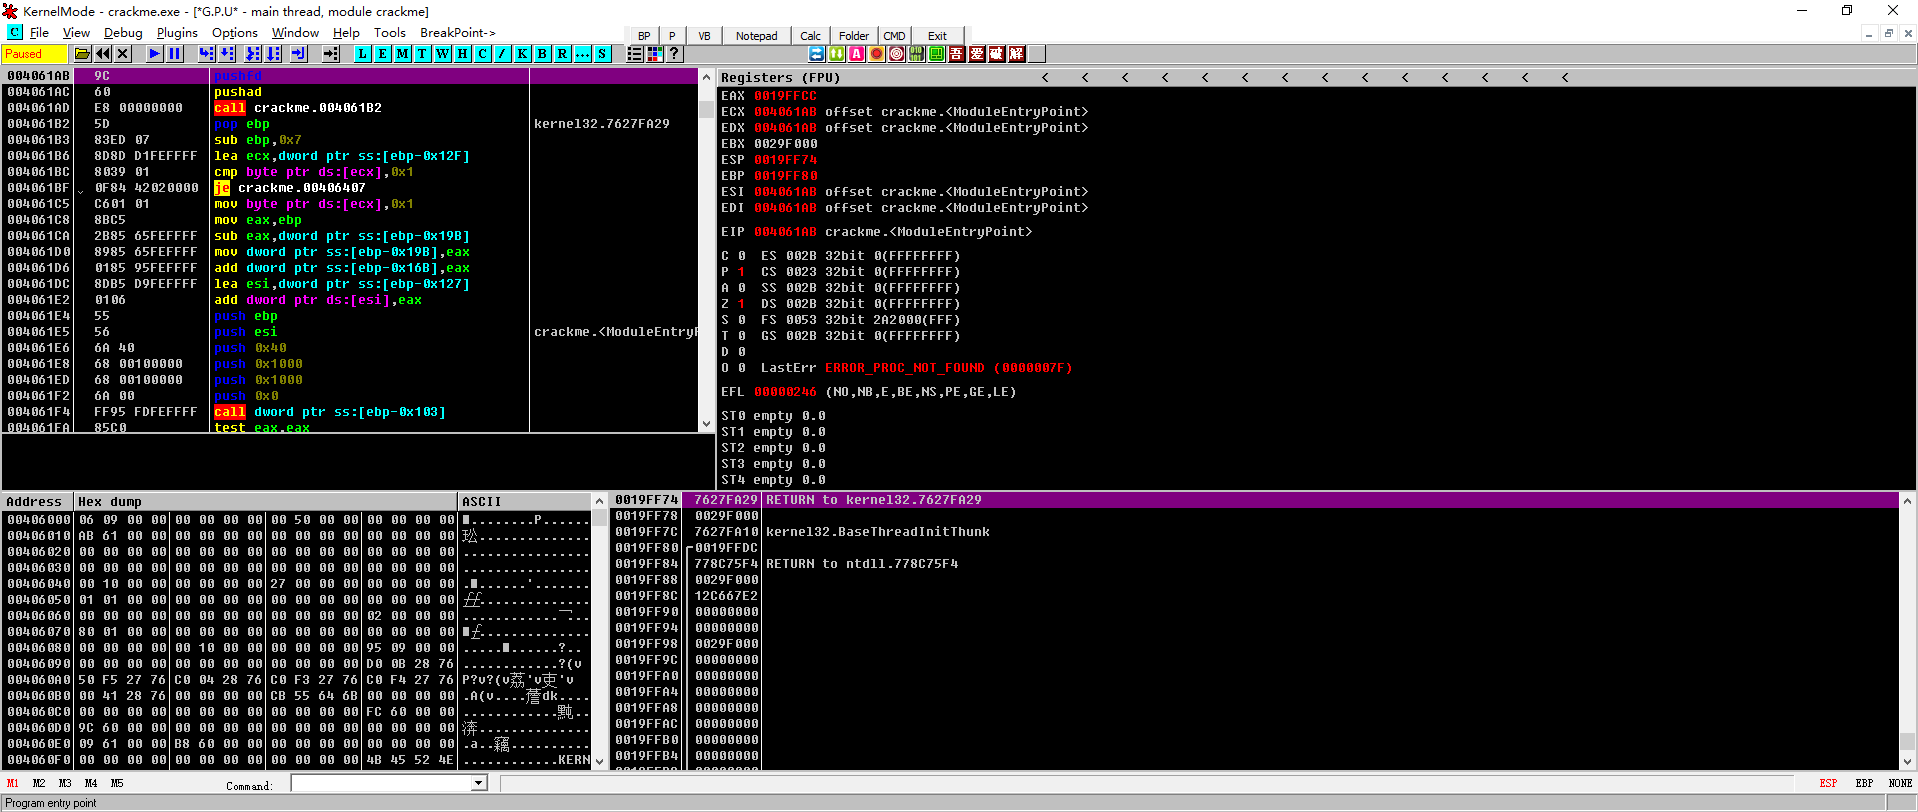The height and width of the screenshot is (812, 1918).
Task: Switch to memory window M2
Action: pos(39,784)
